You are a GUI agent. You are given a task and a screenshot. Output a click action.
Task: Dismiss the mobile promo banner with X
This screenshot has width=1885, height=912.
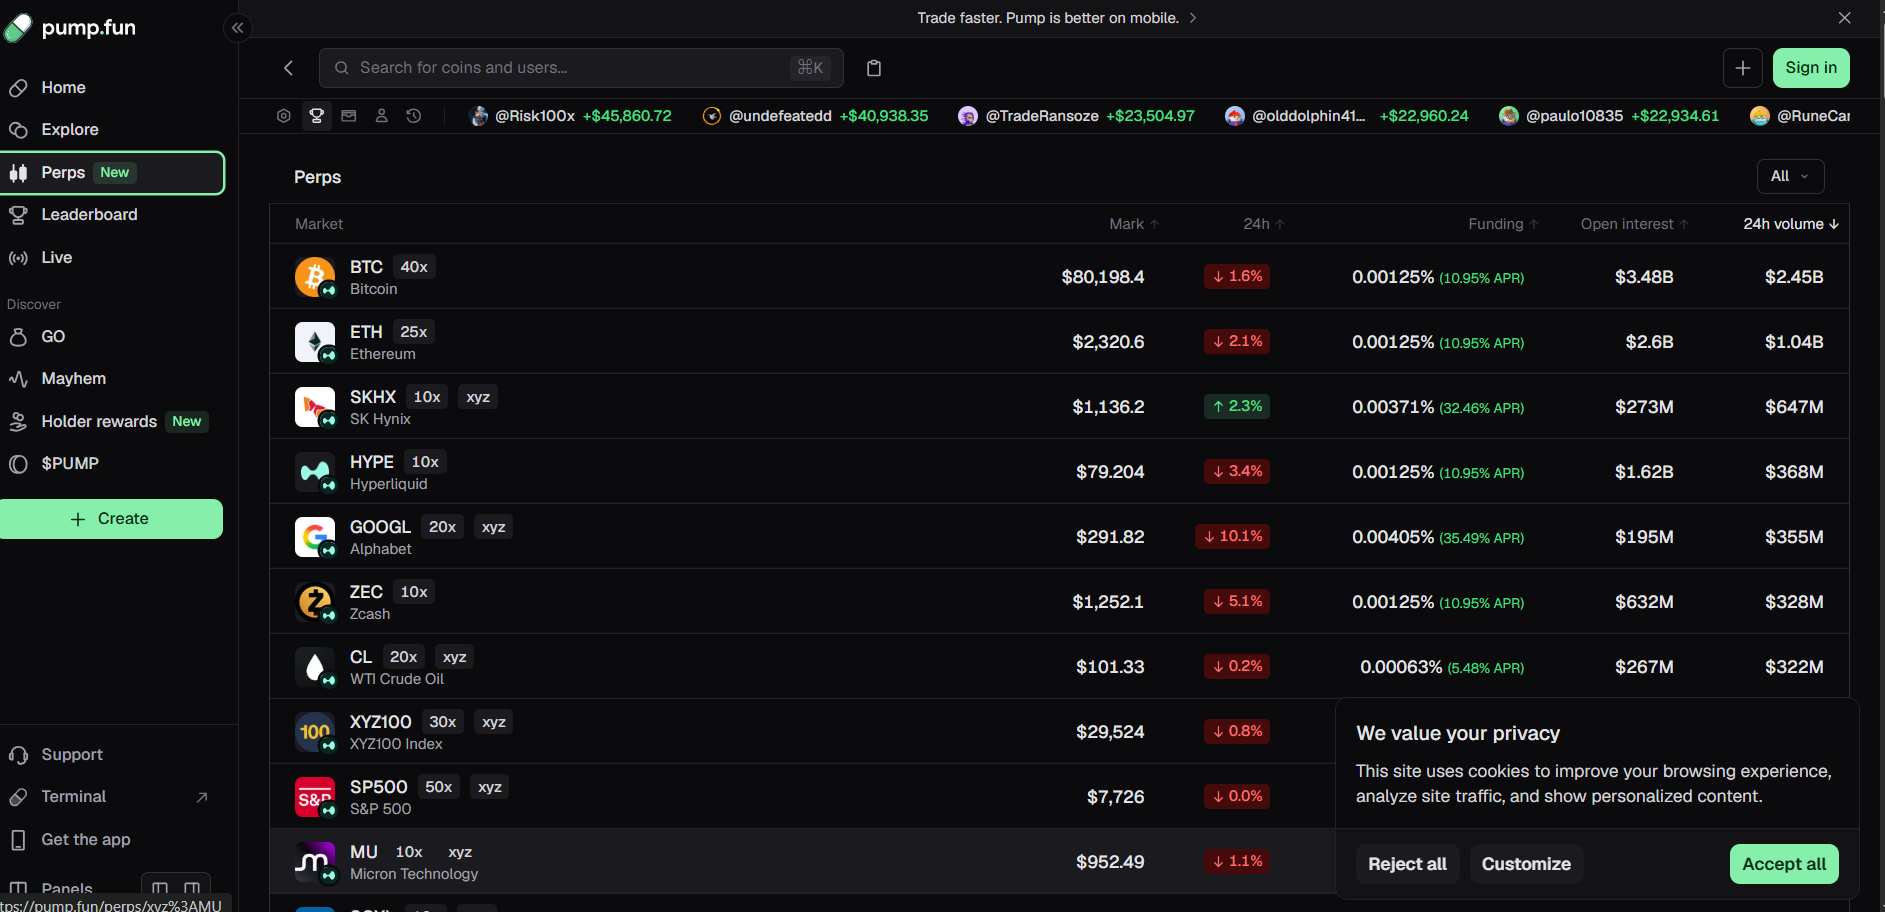tap(1845, 18)
